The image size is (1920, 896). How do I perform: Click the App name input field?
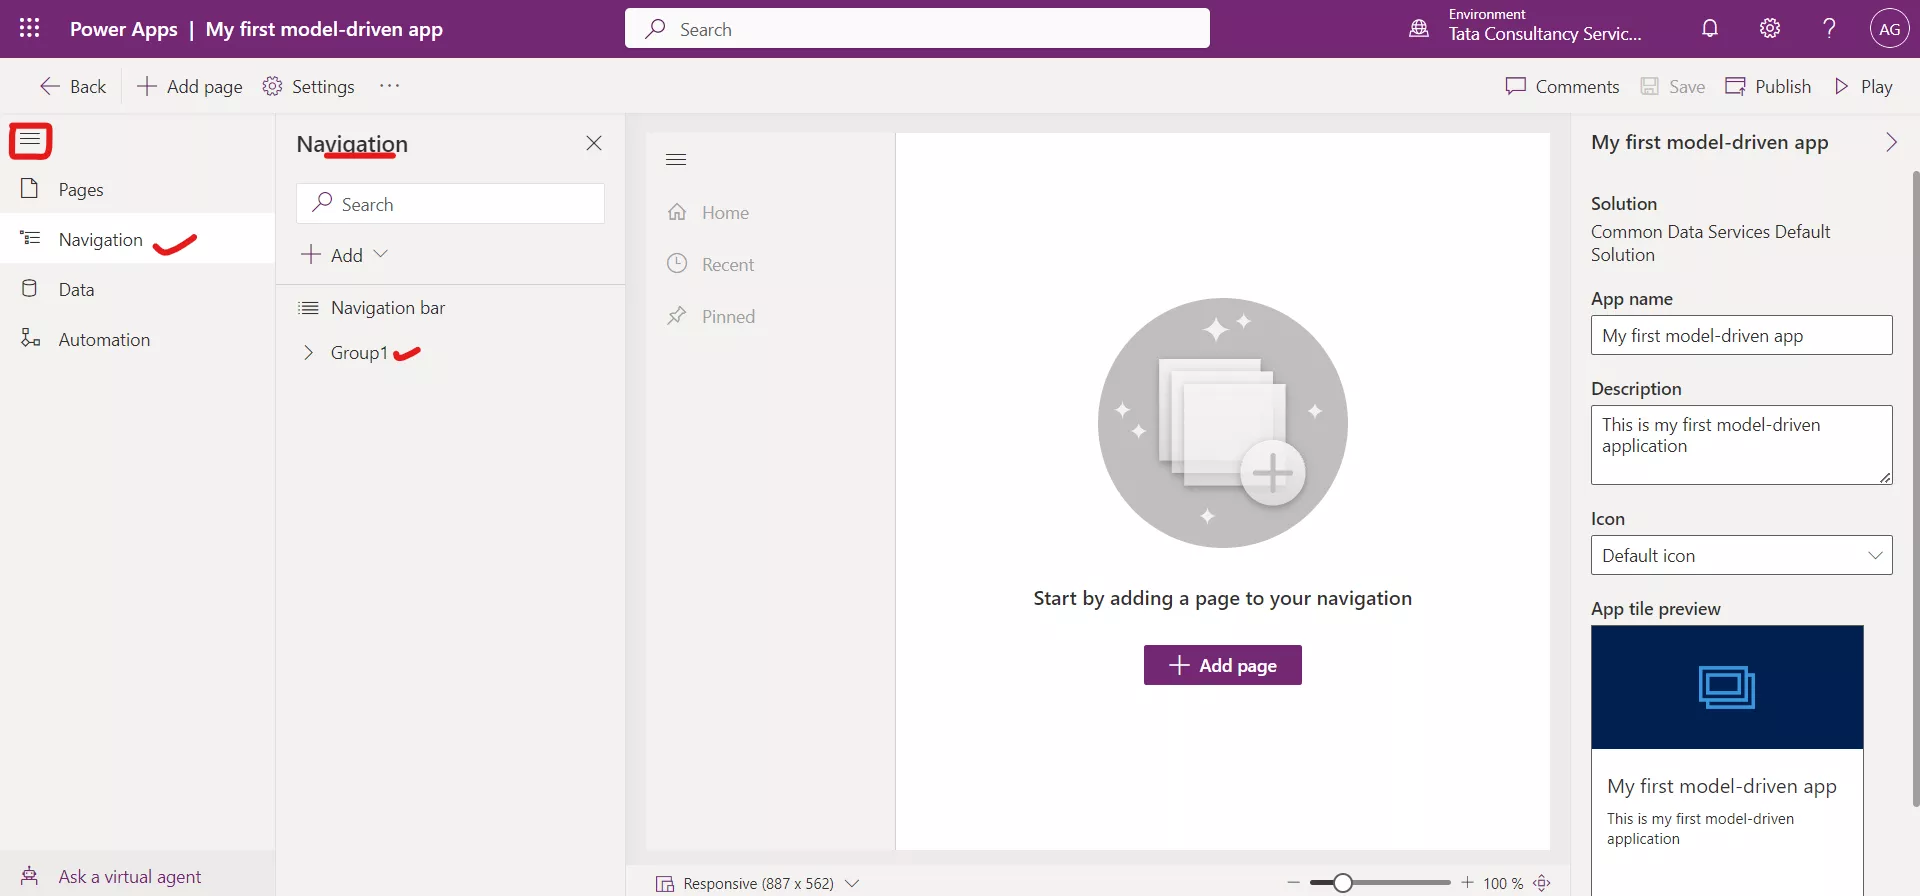point(1741,335)
